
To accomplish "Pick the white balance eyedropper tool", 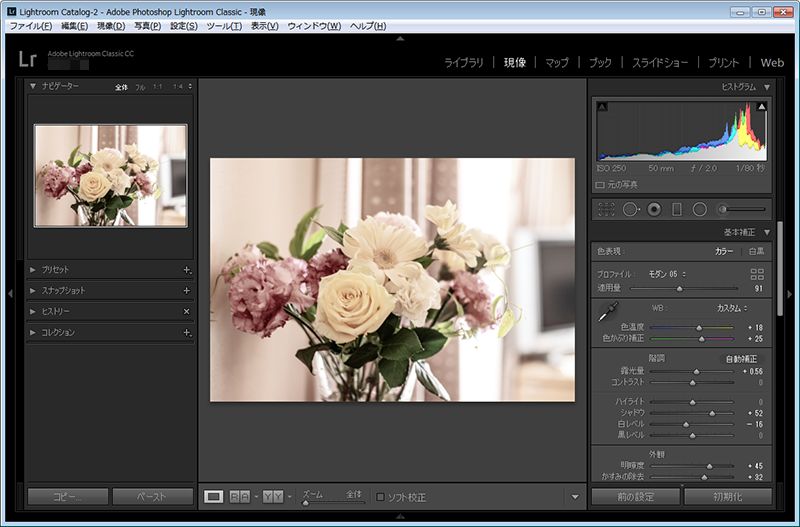I will [x=606, y=312].
